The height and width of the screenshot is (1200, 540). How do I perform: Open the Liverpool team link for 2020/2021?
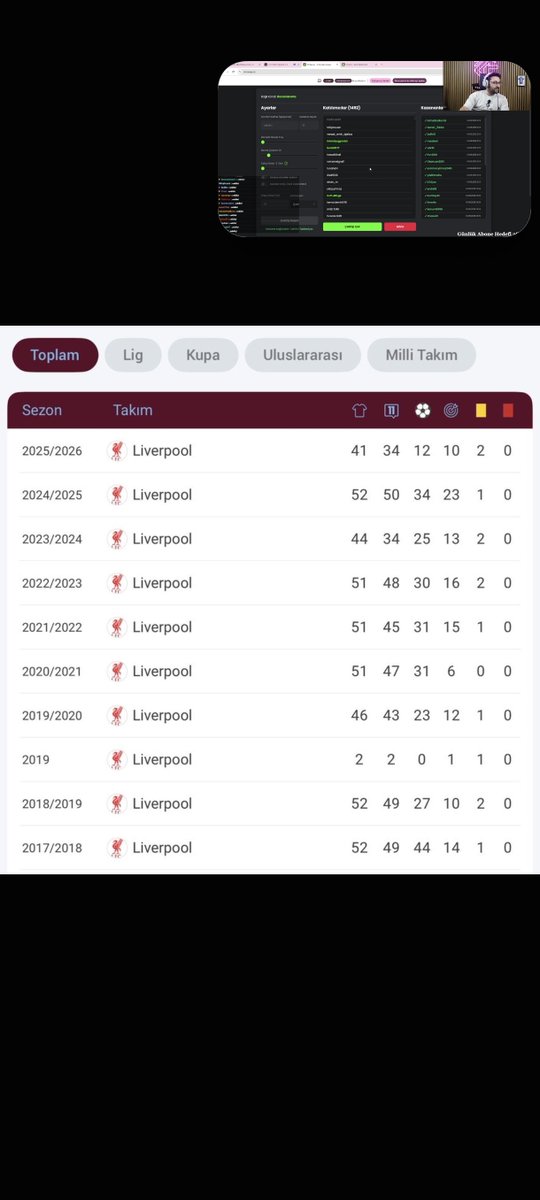coord(162,671)
